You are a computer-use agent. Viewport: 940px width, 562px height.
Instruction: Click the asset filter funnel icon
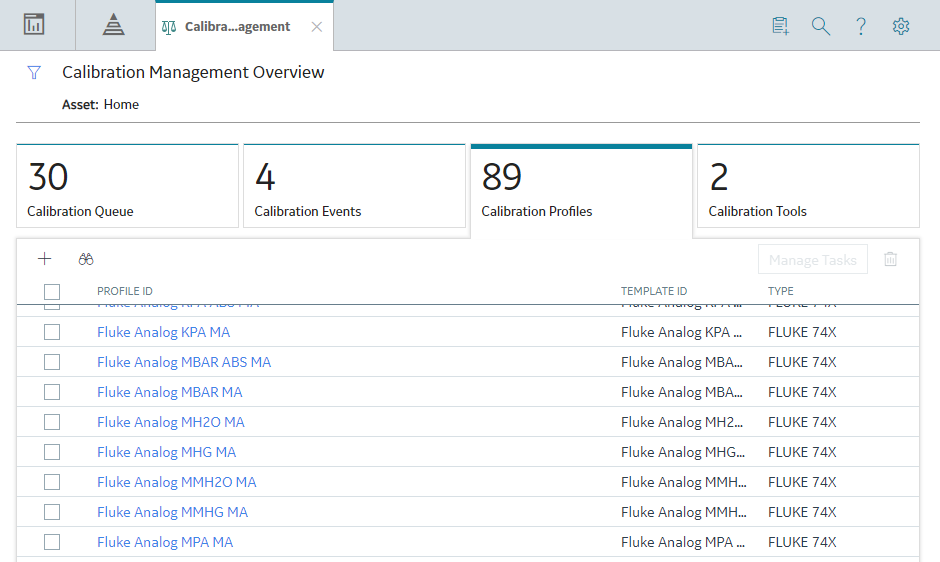coord(34,73)
